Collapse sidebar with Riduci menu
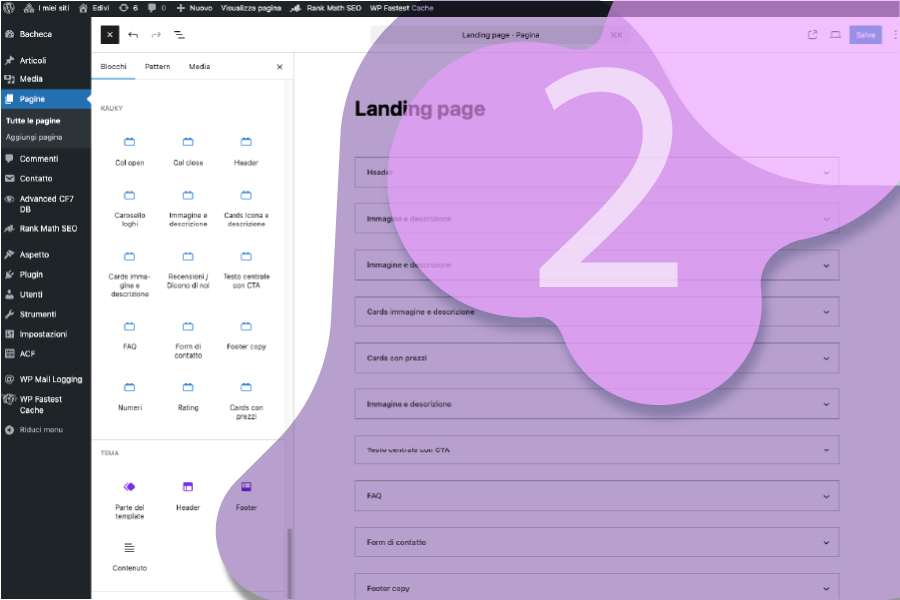The width and height of the screenshot is (900, 600). click(x=40, y=430)
